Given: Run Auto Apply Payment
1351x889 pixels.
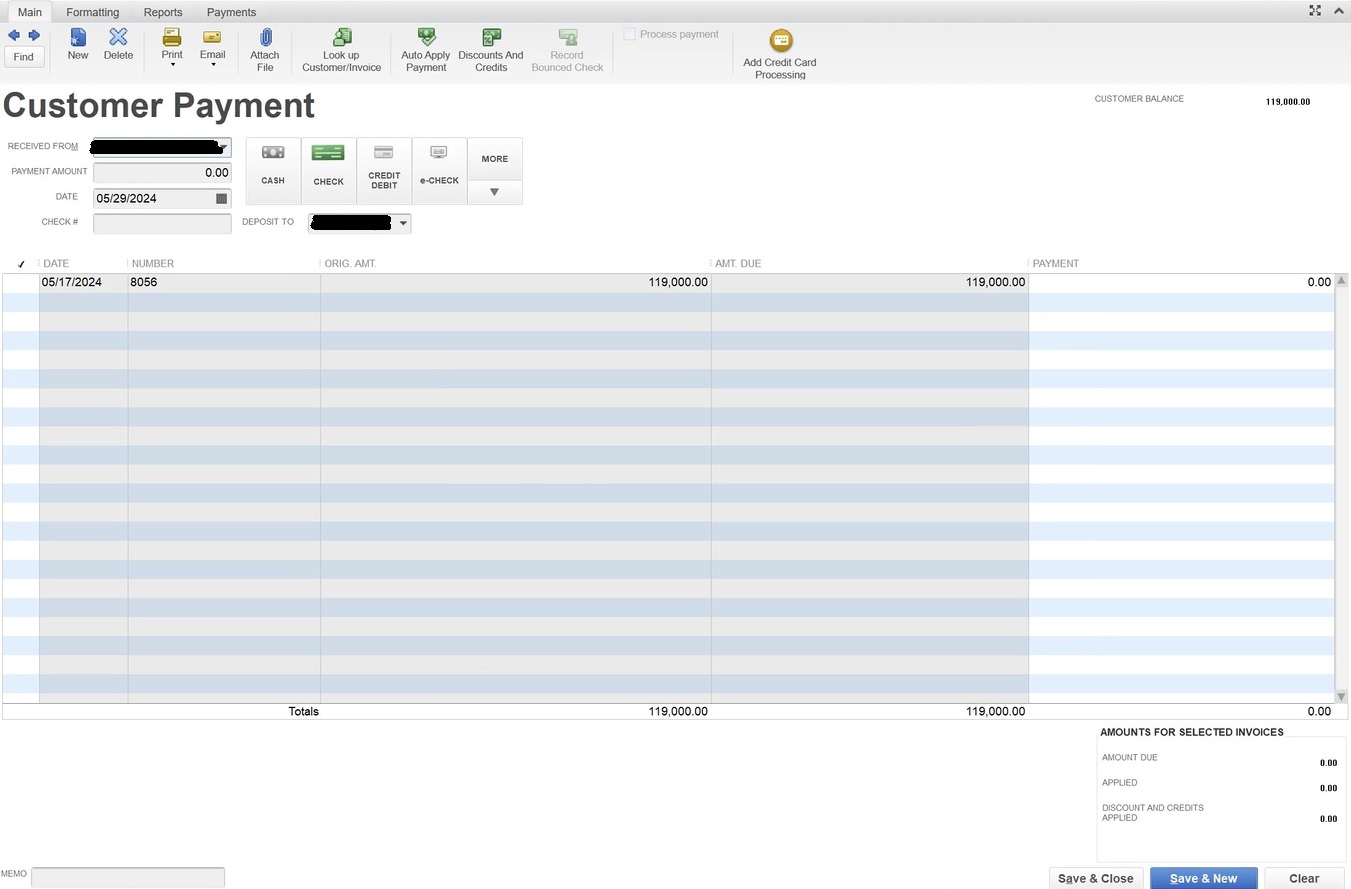Looking at the screenshot, I should coord(426,50).
